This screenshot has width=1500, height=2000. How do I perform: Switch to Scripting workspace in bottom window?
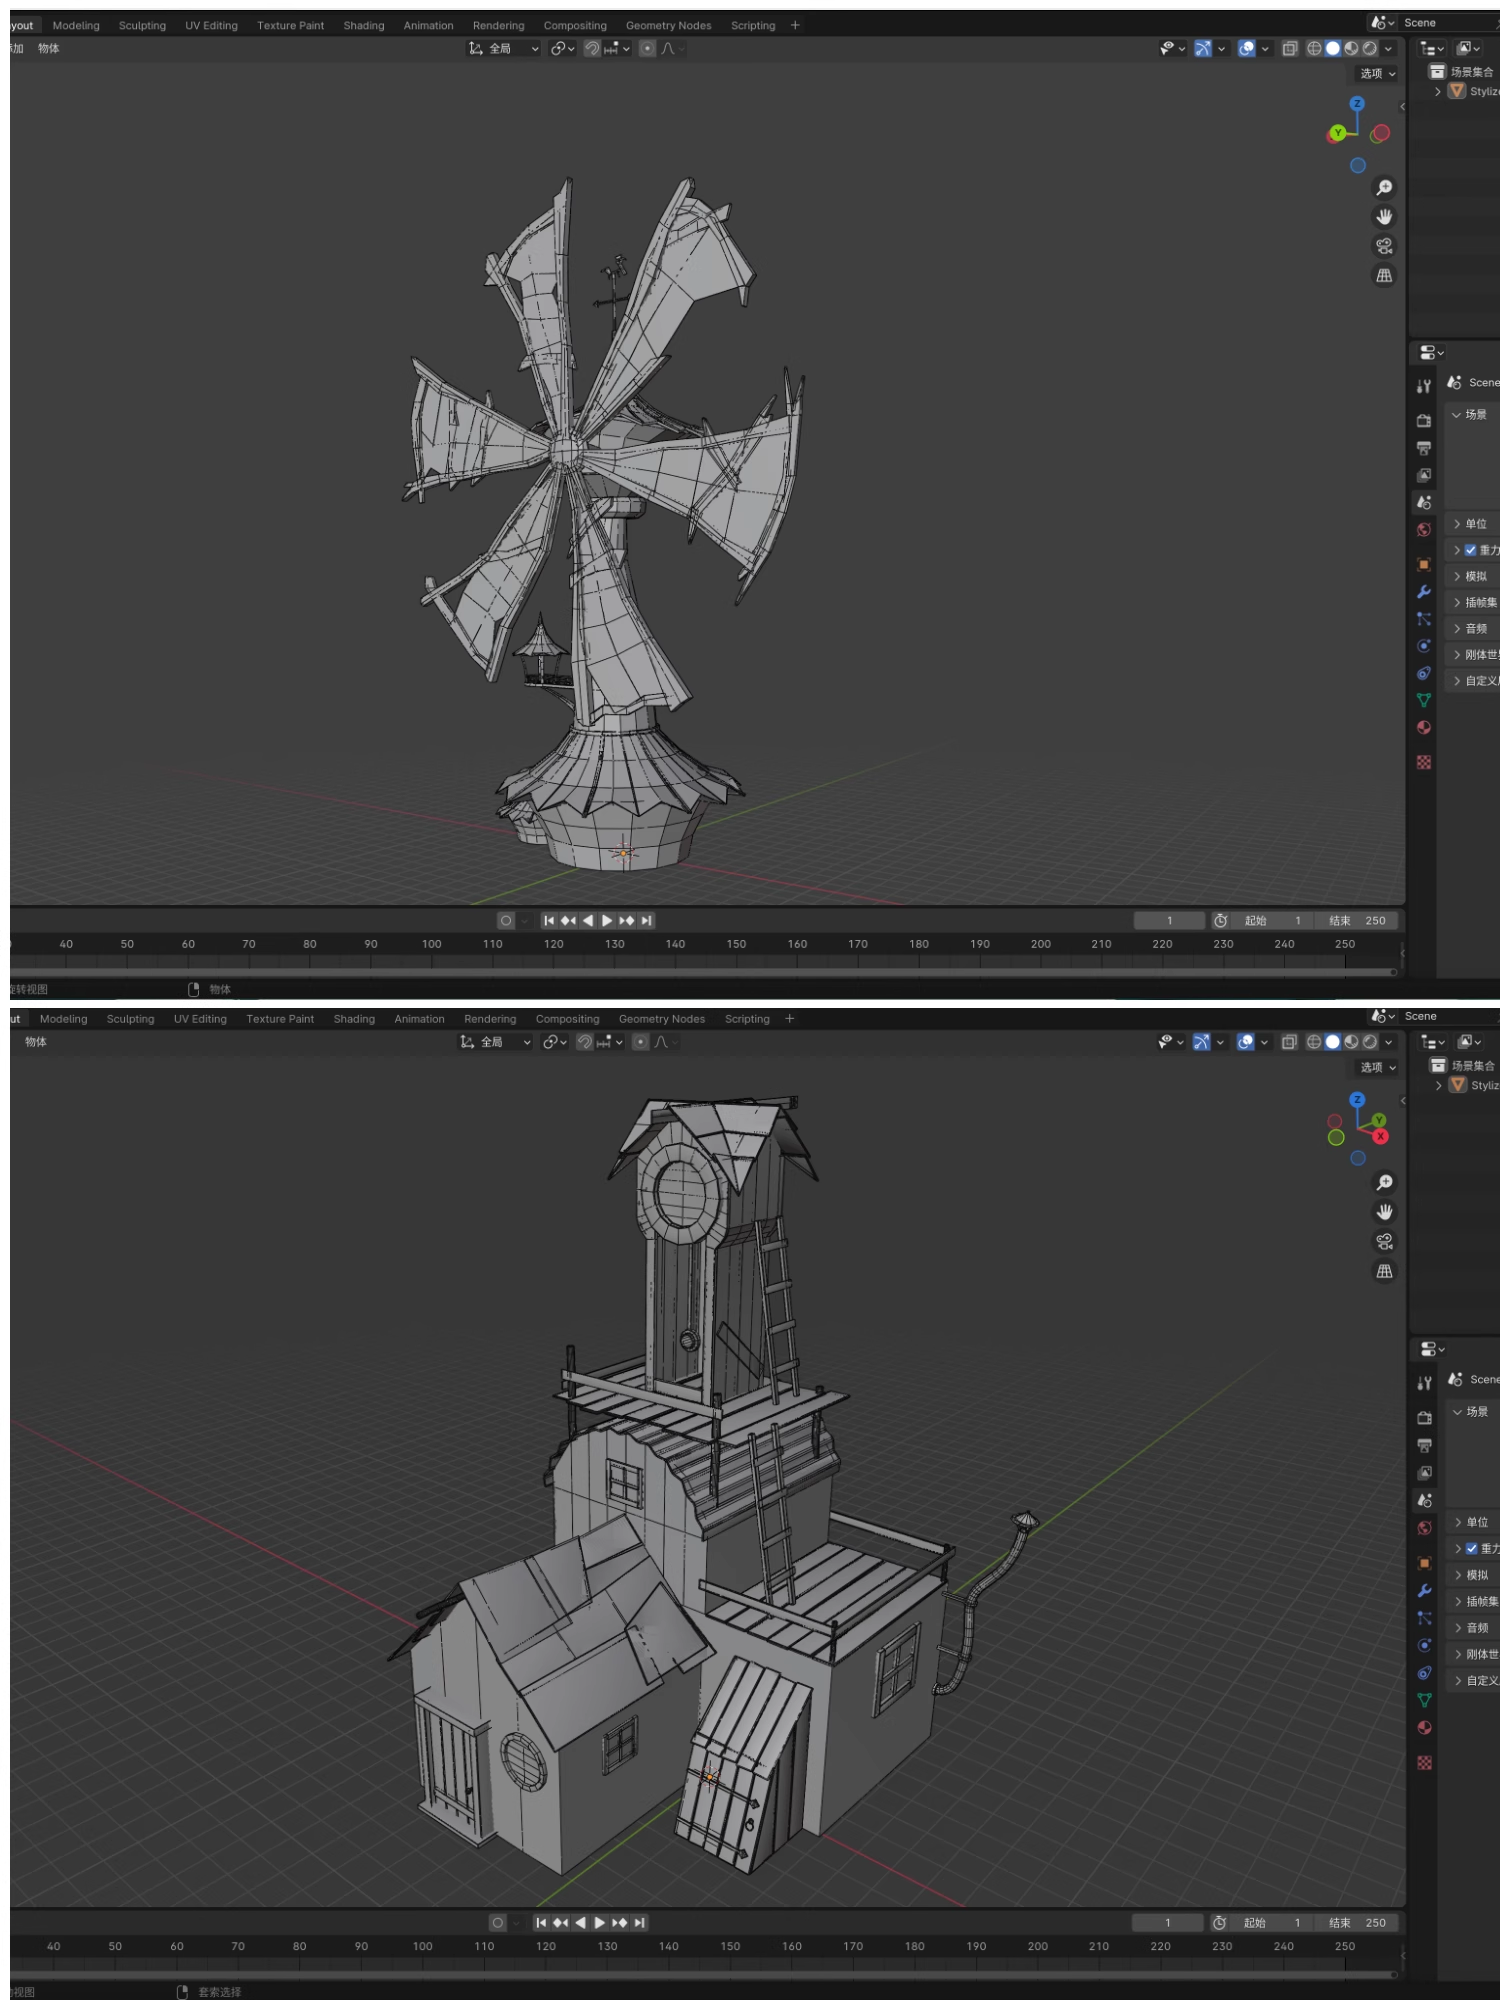tap(747, 1019)
